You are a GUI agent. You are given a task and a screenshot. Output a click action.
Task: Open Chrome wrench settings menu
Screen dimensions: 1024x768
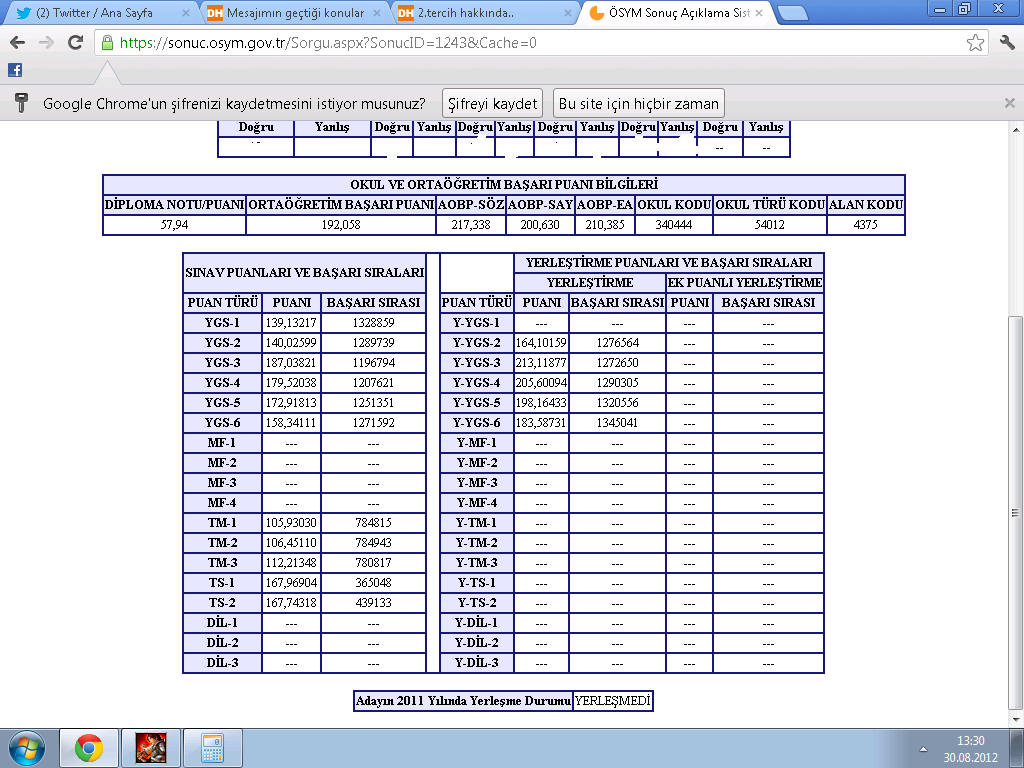[1008, 43]
